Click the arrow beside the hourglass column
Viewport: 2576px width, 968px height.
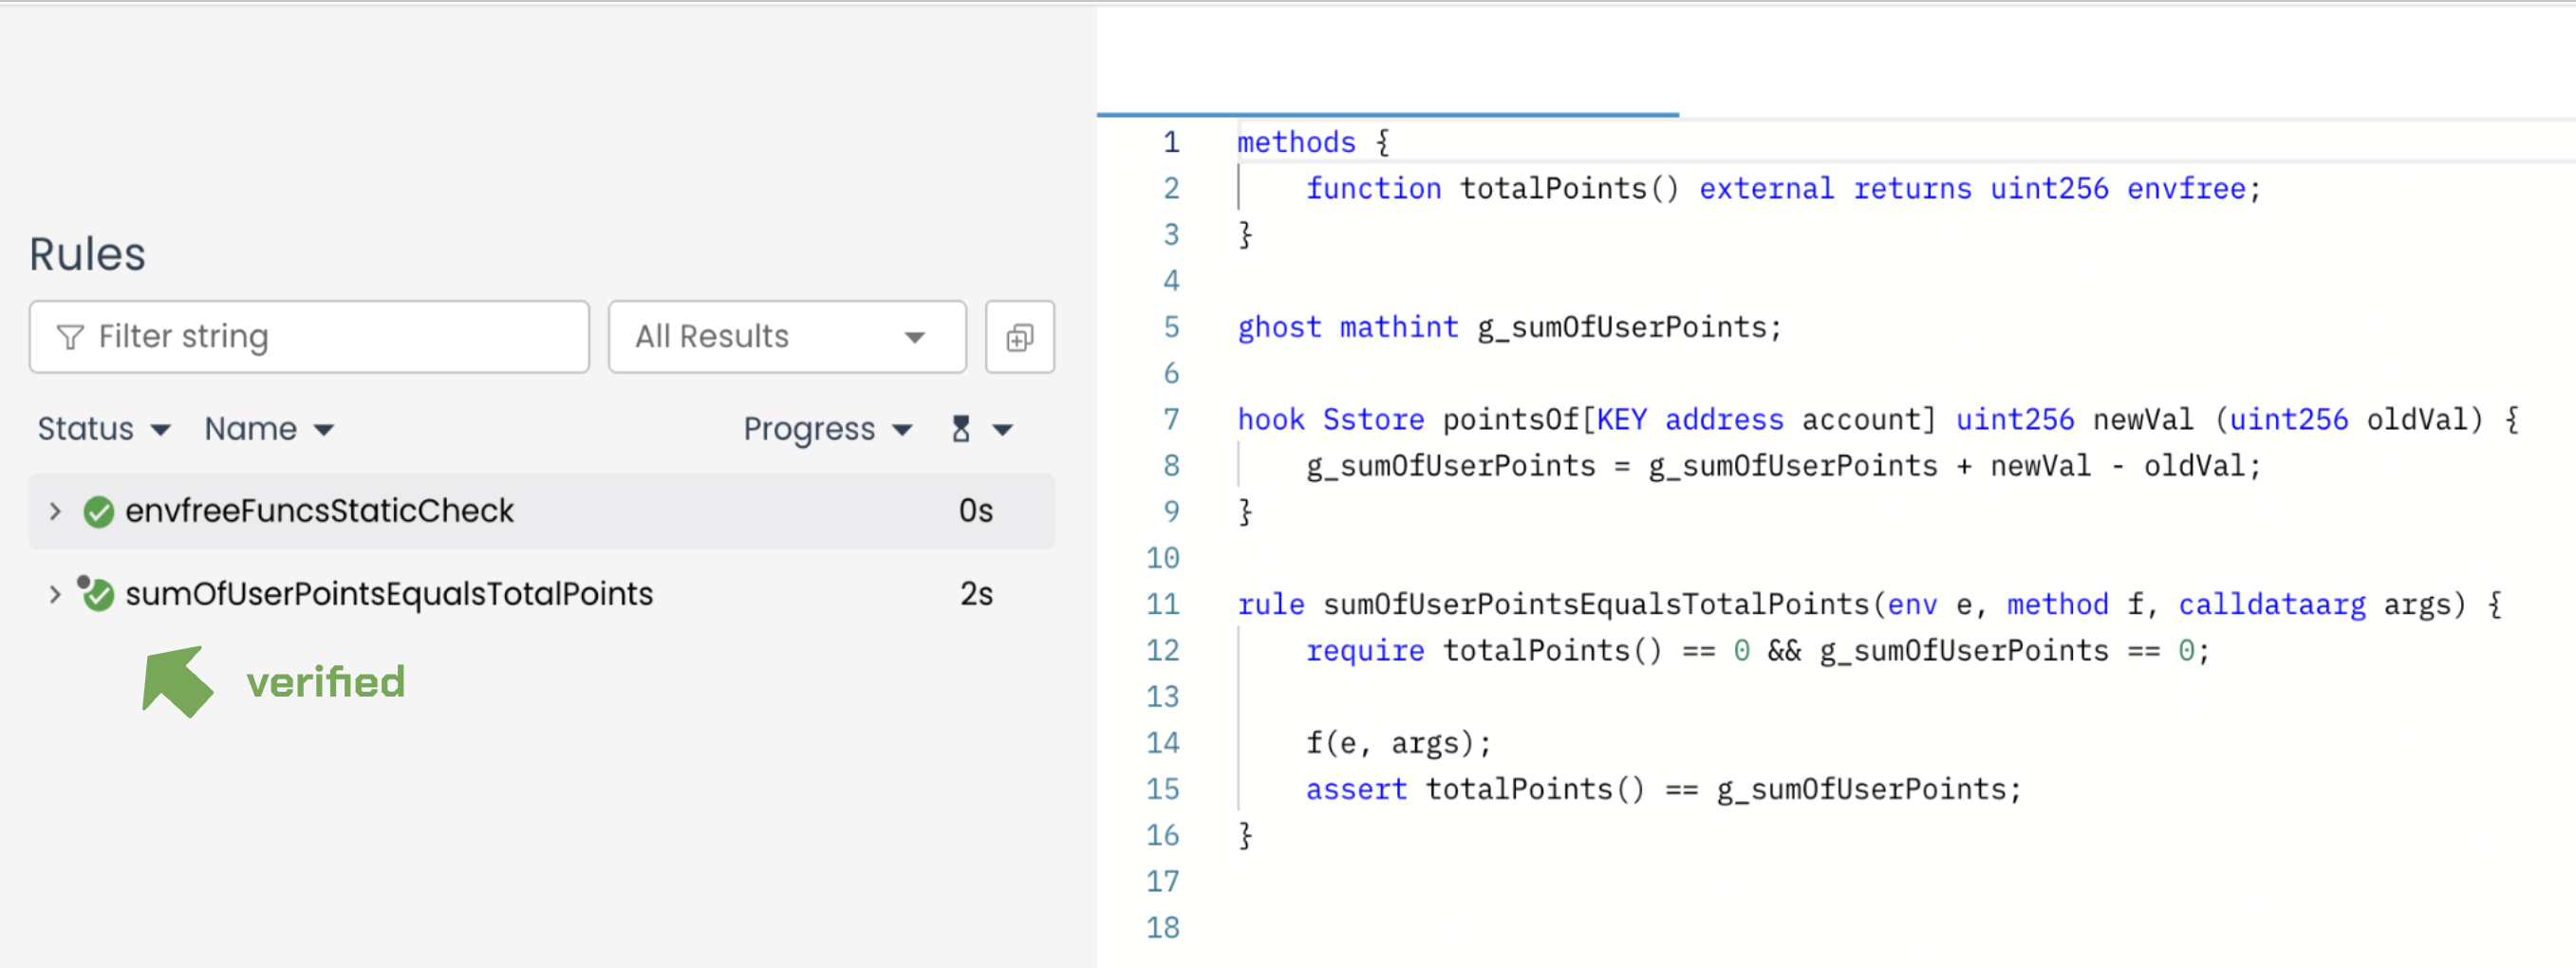point(1002,430)
